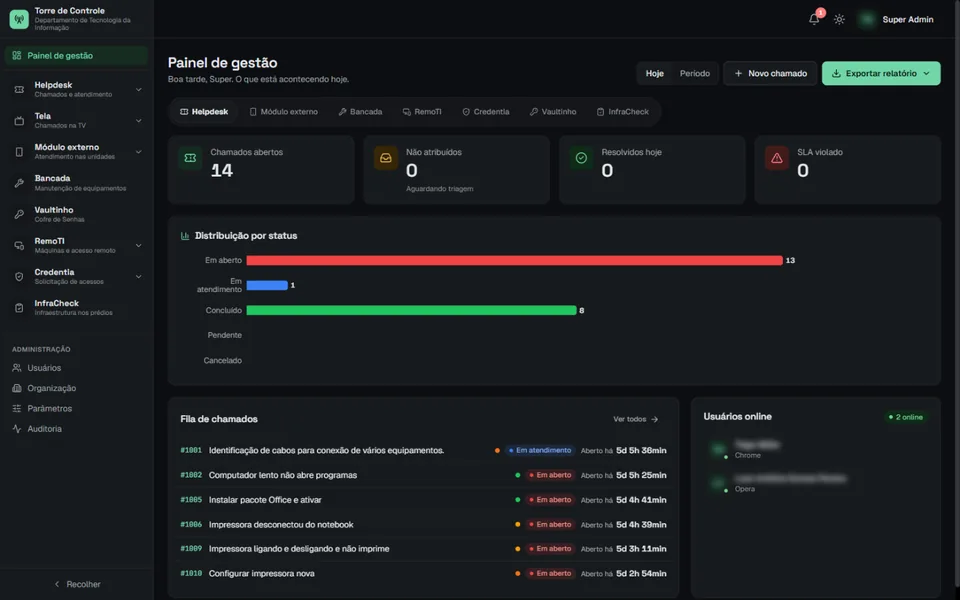The width and height of the screenshot is (960, 600).
Task: Open ticket #1002 Computador lento não abre programas
Action: [x=423, y=475]
